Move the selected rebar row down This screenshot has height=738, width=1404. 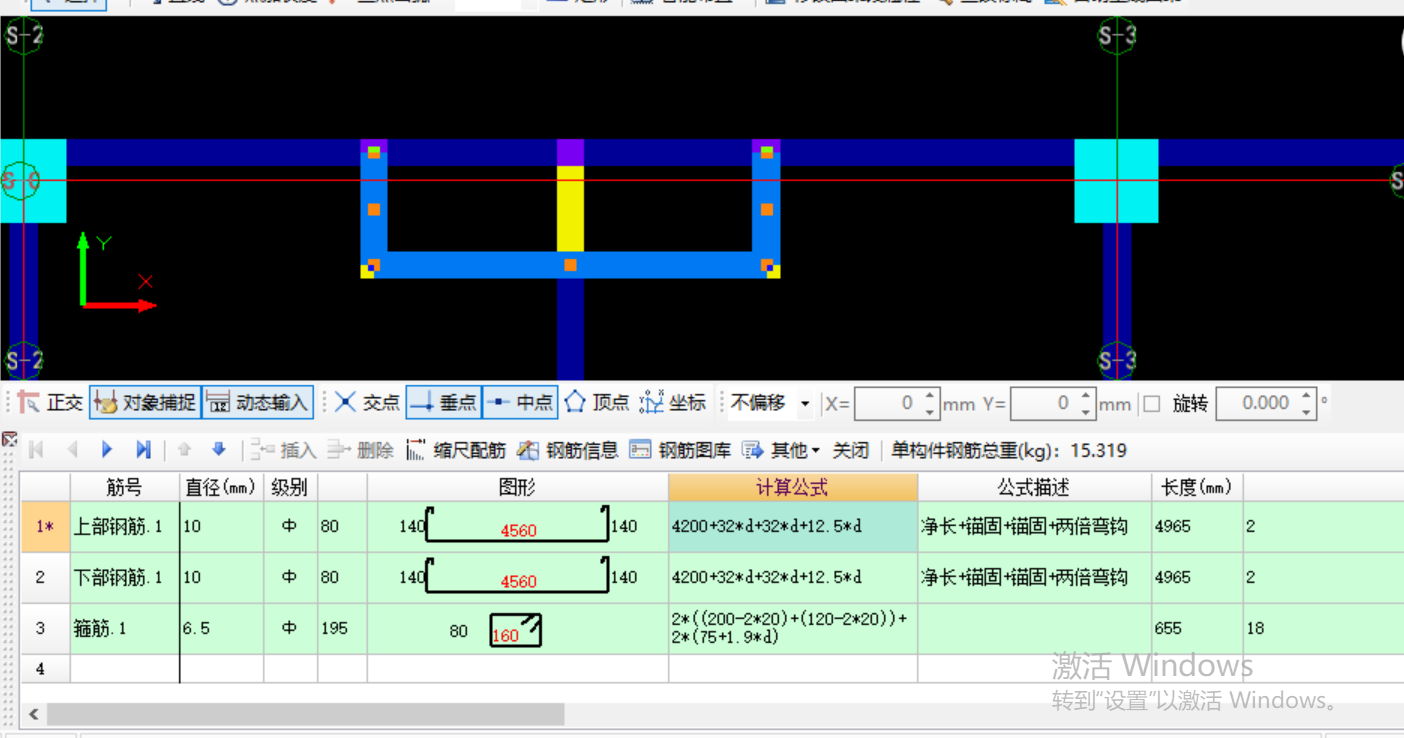coord(219,450)
